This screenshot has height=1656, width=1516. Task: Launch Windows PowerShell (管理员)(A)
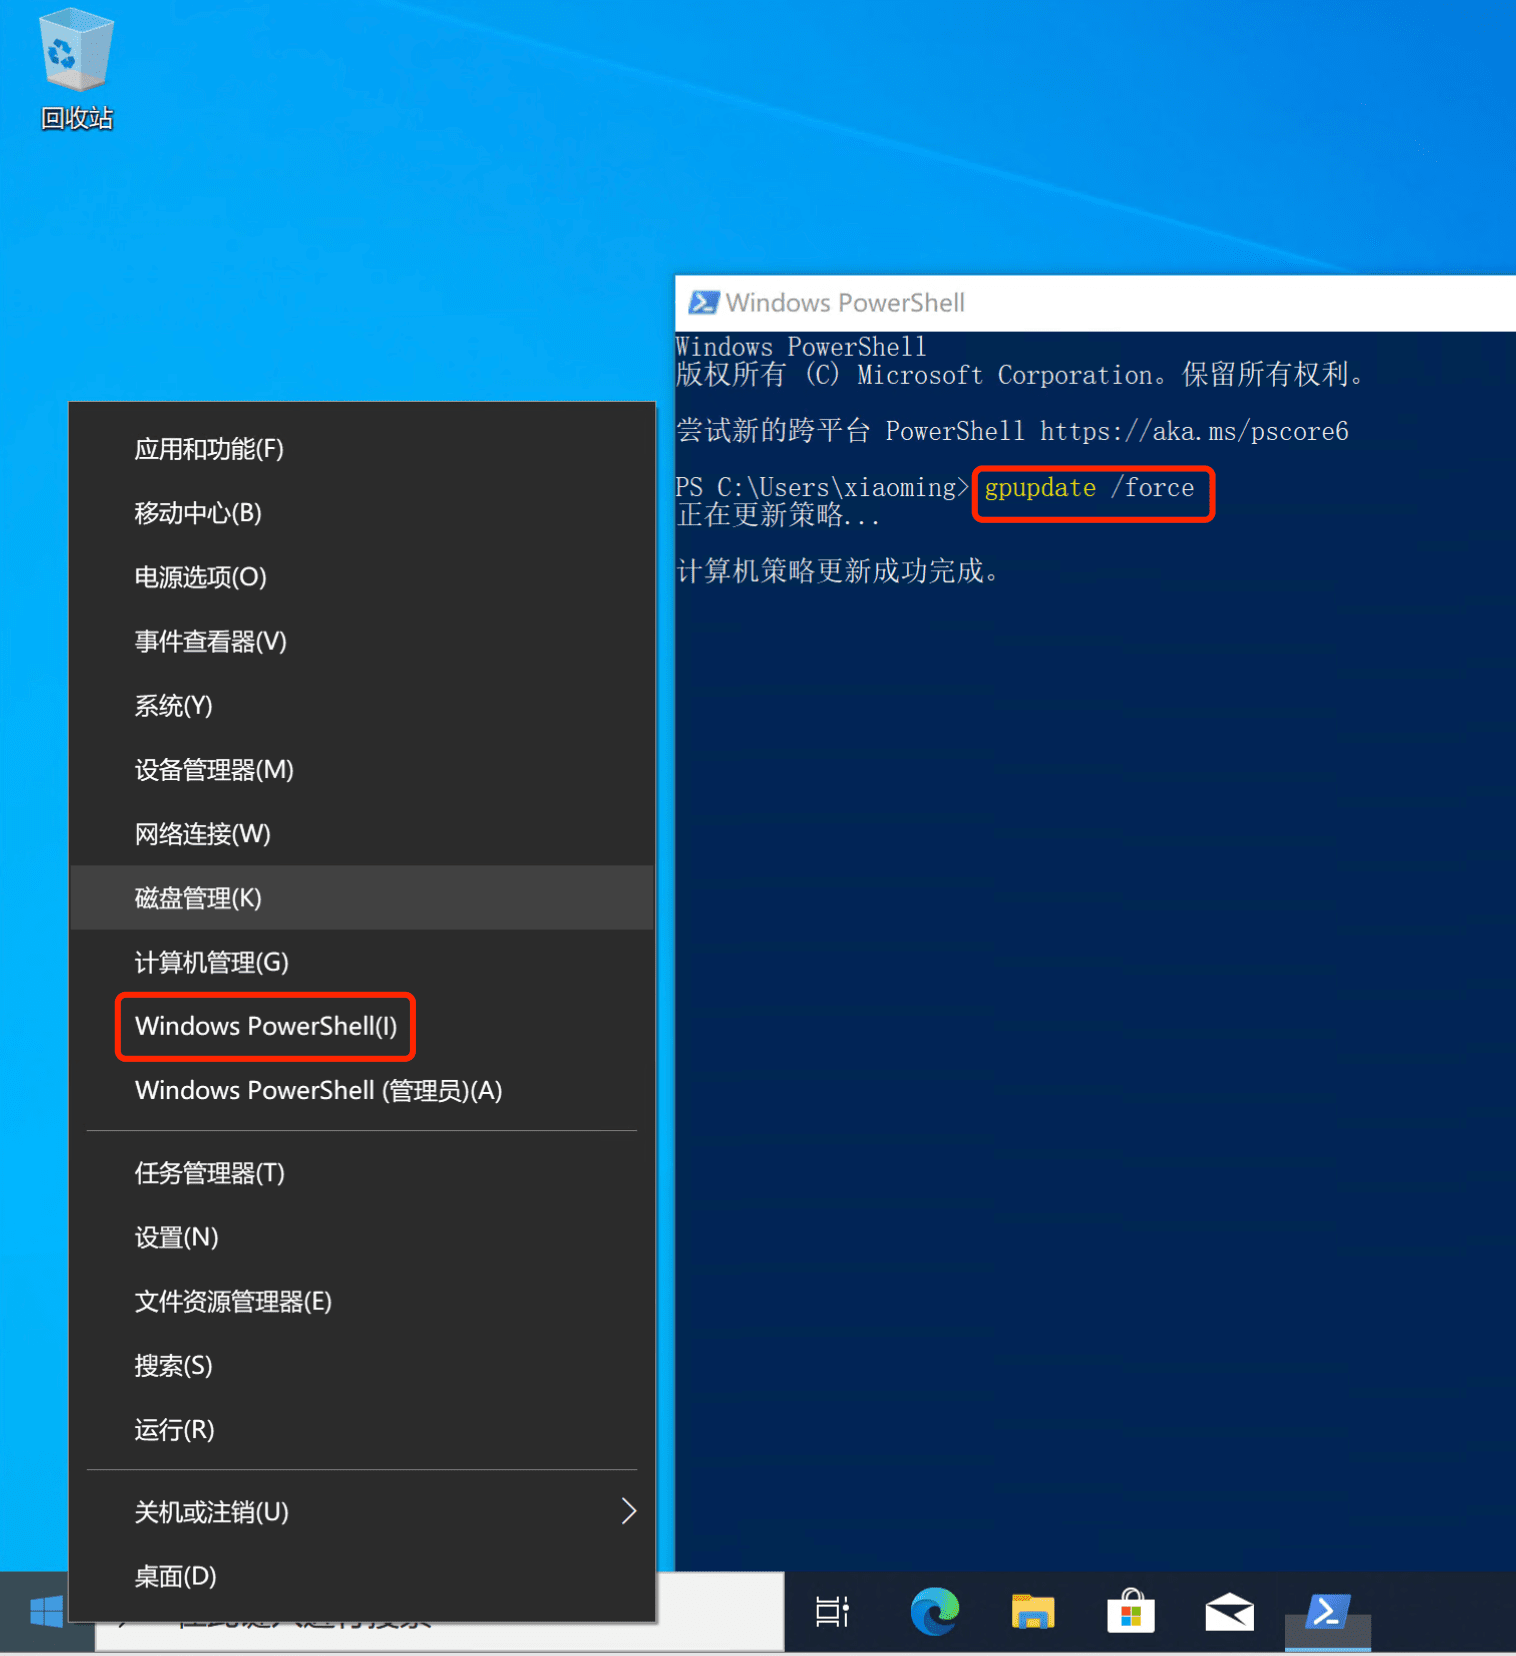point(362,1090)
